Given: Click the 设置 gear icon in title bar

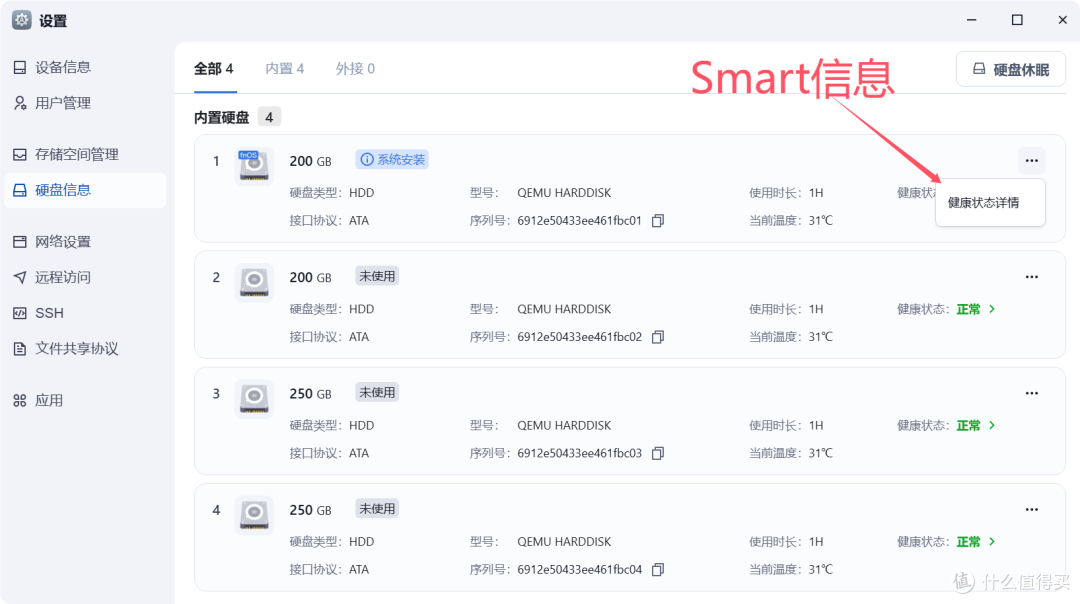Looking at the screenshot, I should pos(22,20).
